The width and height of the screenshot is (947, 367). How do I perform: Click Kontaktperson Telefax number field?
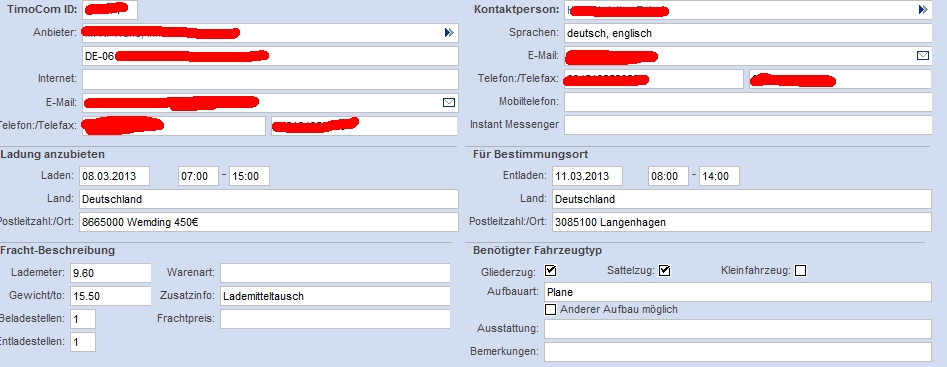coord(841,79)
